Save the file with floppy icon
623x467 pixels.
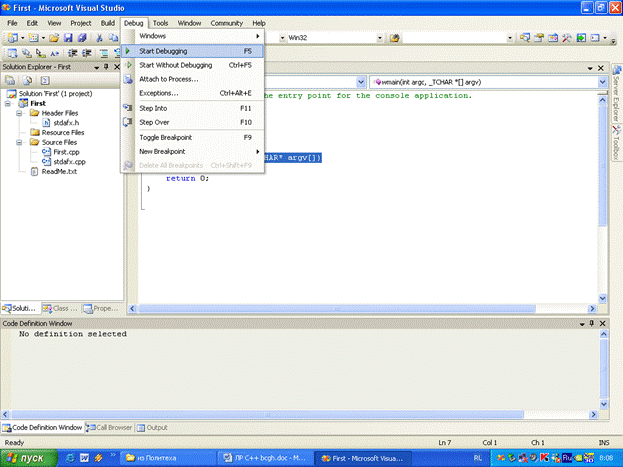[68, 38]
